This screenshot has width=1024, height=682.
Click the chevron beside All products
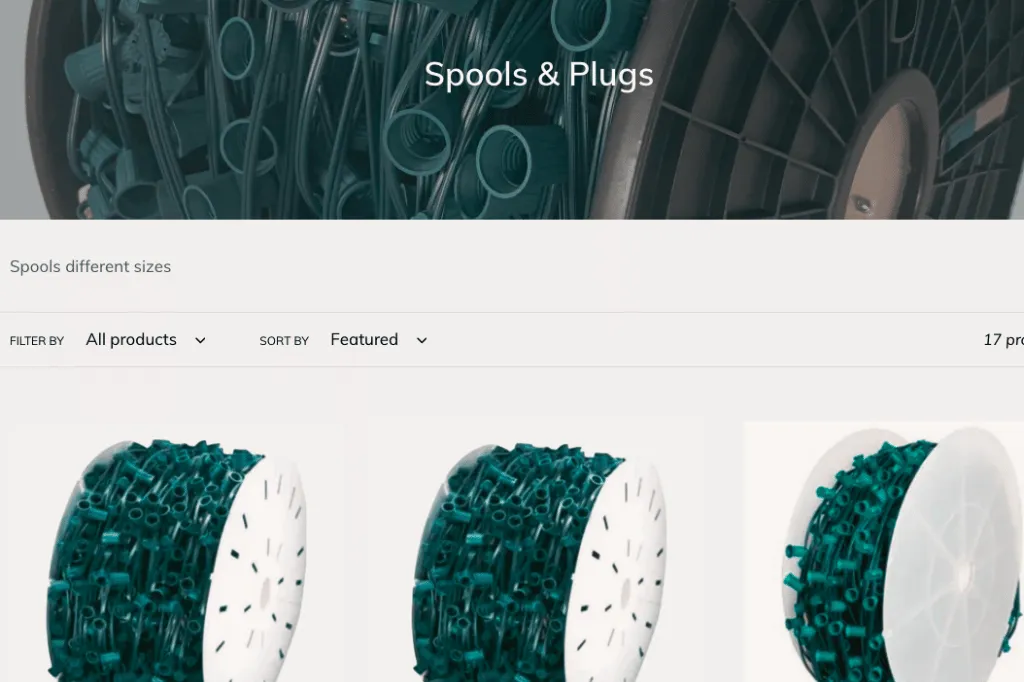tap(200, 340)
